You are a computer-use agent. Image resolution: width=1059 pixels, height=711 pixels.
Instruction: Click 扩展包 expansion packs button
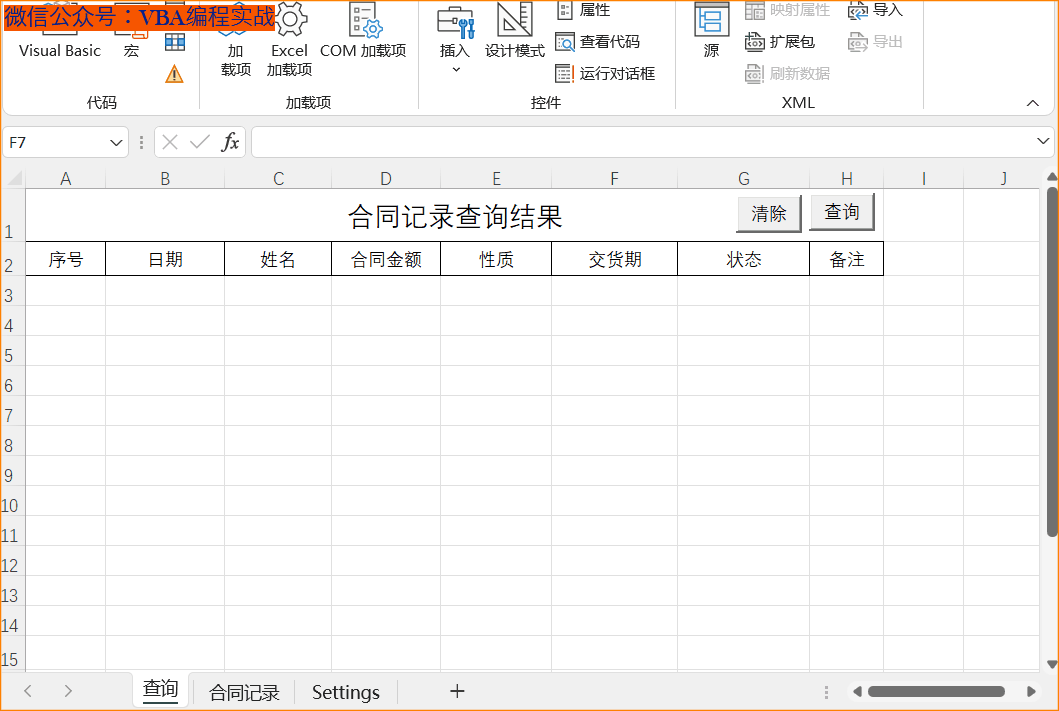tap(780, 42)
